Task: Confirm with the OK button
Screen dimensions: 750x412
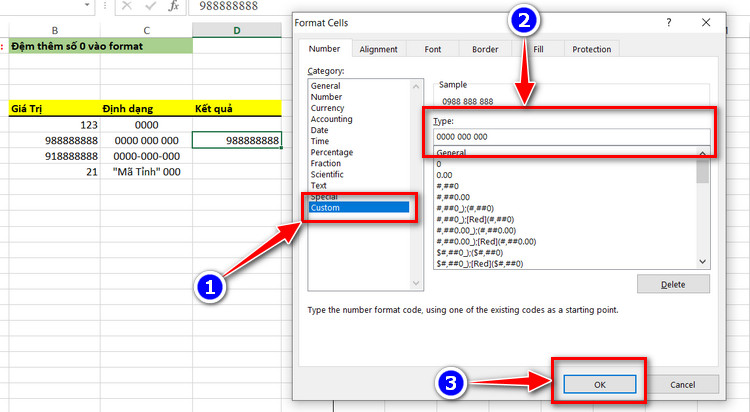Action: 600,384
